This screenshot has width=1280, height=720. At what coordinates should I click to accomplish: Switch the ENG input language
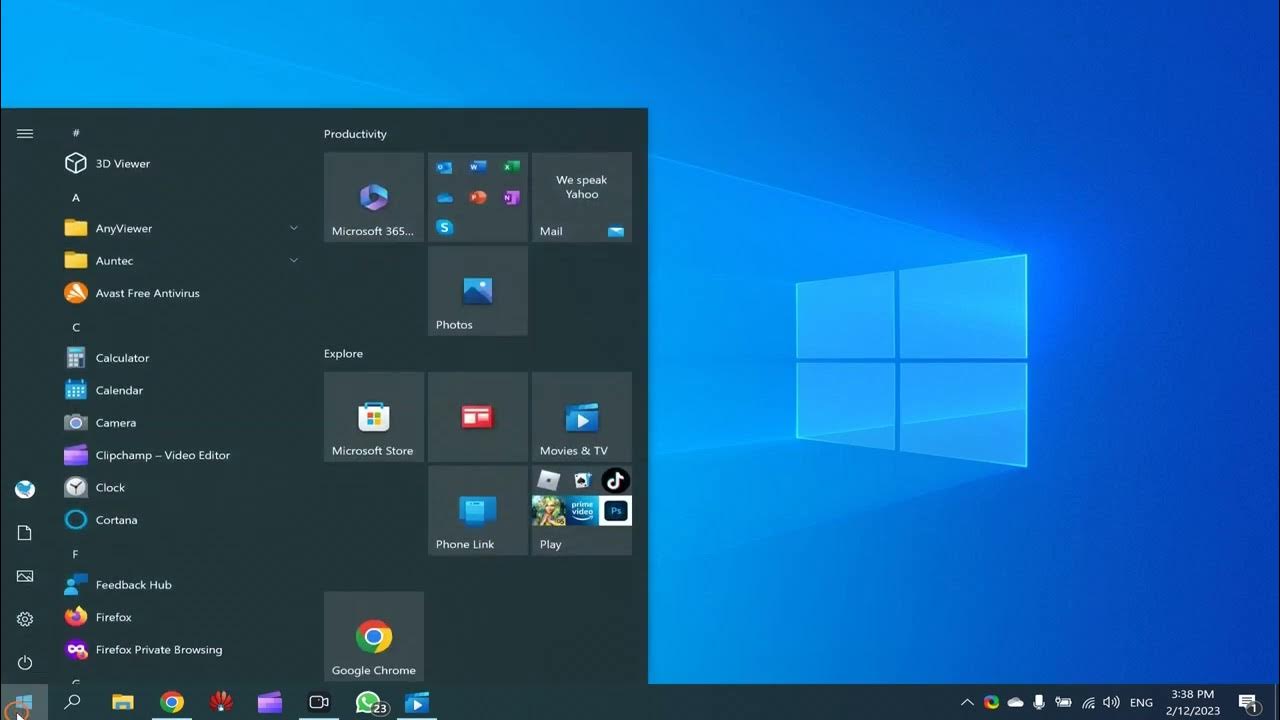click(x=1141, y=703)
